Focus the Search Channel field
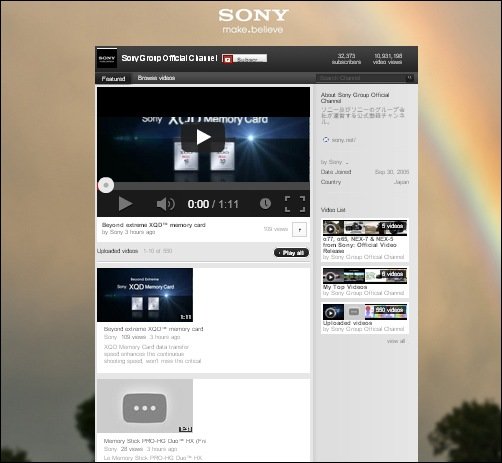This screenshot has height=463, width=502. click(x=360, y=78)
